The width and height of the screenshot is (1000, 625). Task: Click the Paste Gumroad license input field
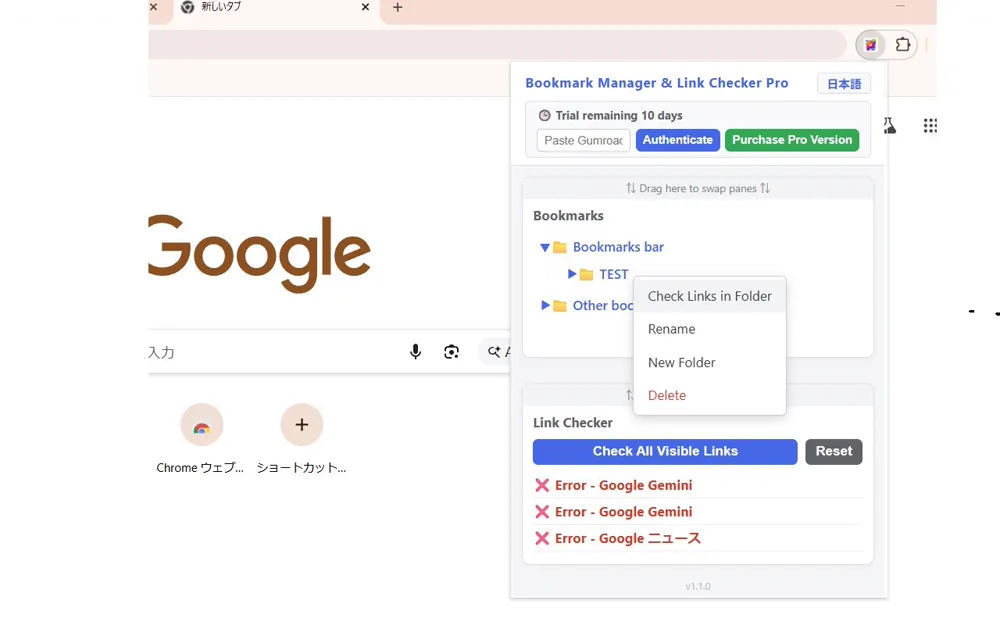coord(583,140)
